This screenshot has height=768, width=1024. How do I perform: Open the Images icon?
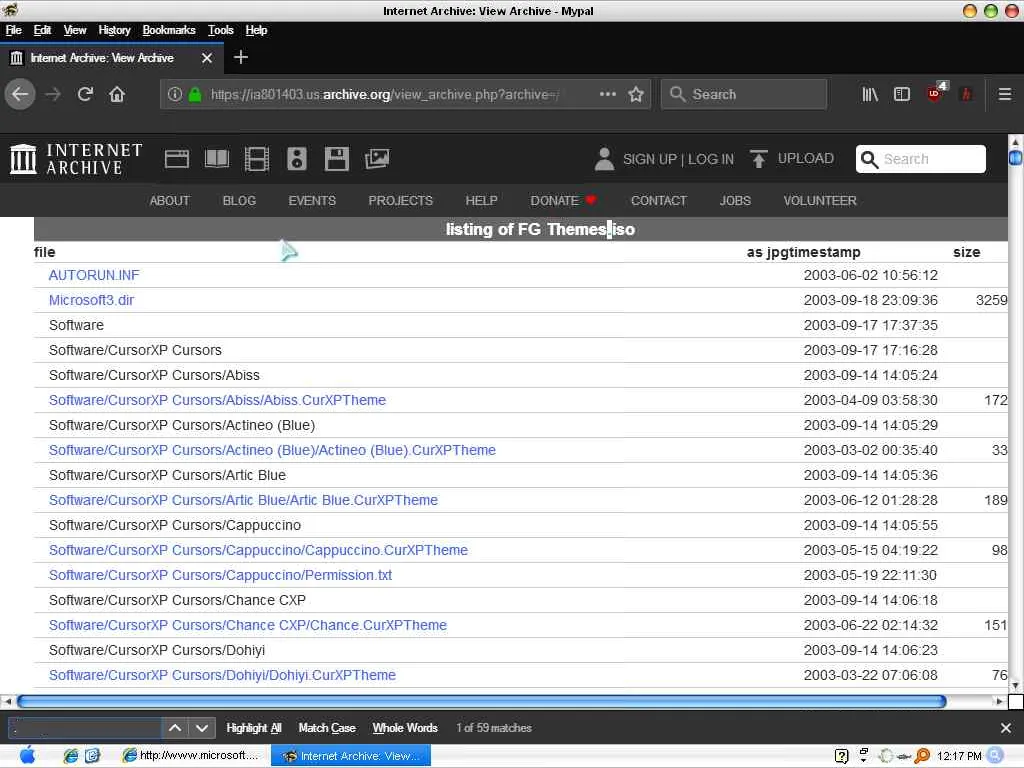(x=377, y=159)
